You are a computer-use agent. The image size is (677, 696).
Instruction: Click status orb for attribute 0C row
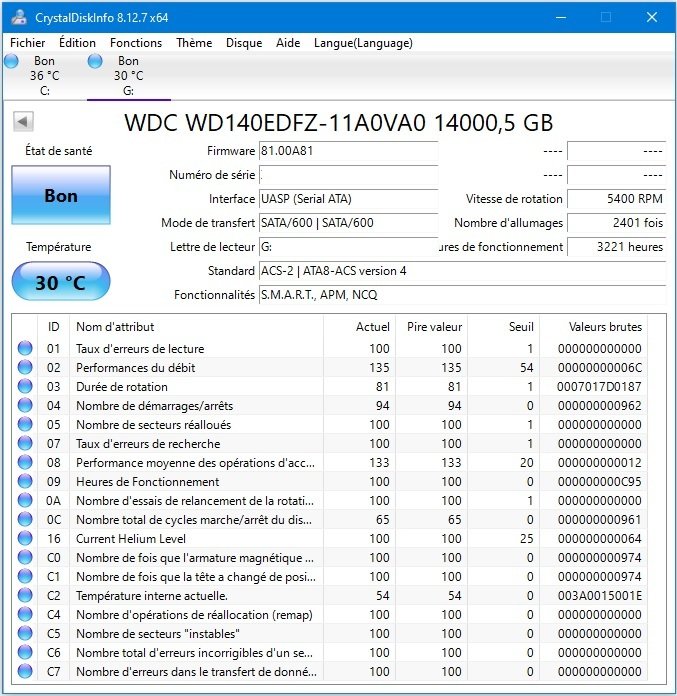tap(25, 519)
